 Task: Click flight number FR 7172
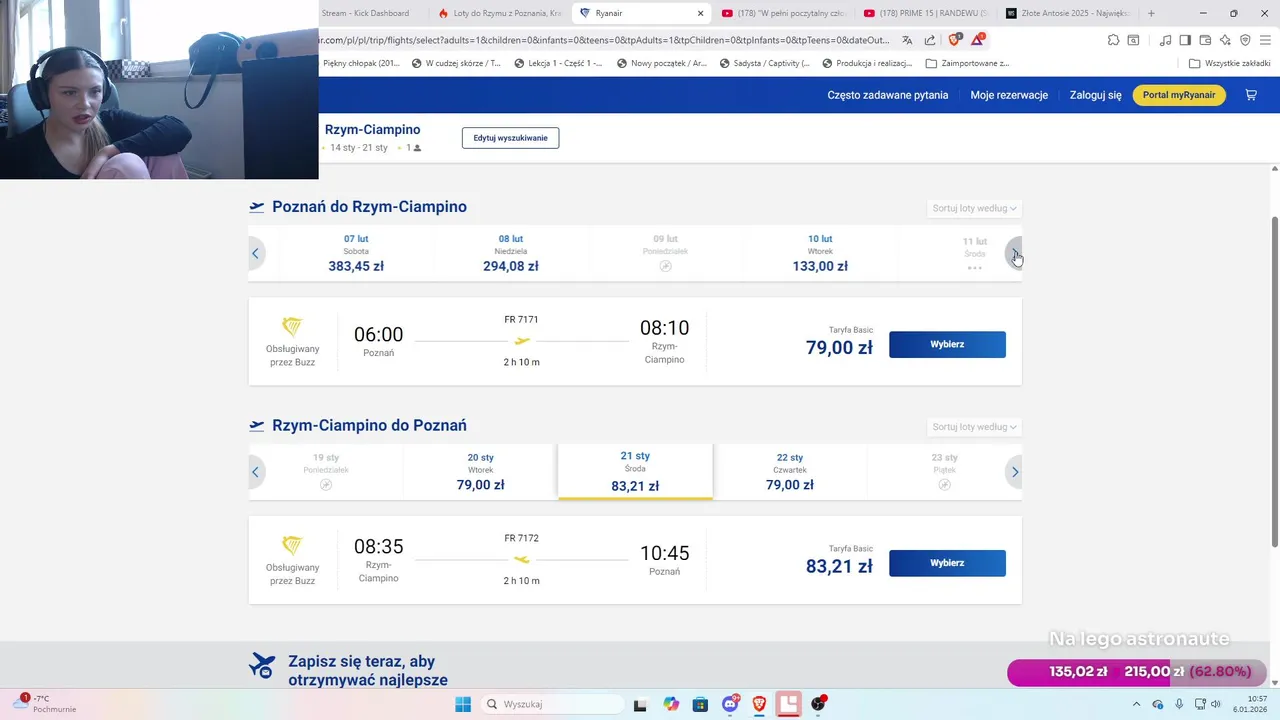point(521,538)
